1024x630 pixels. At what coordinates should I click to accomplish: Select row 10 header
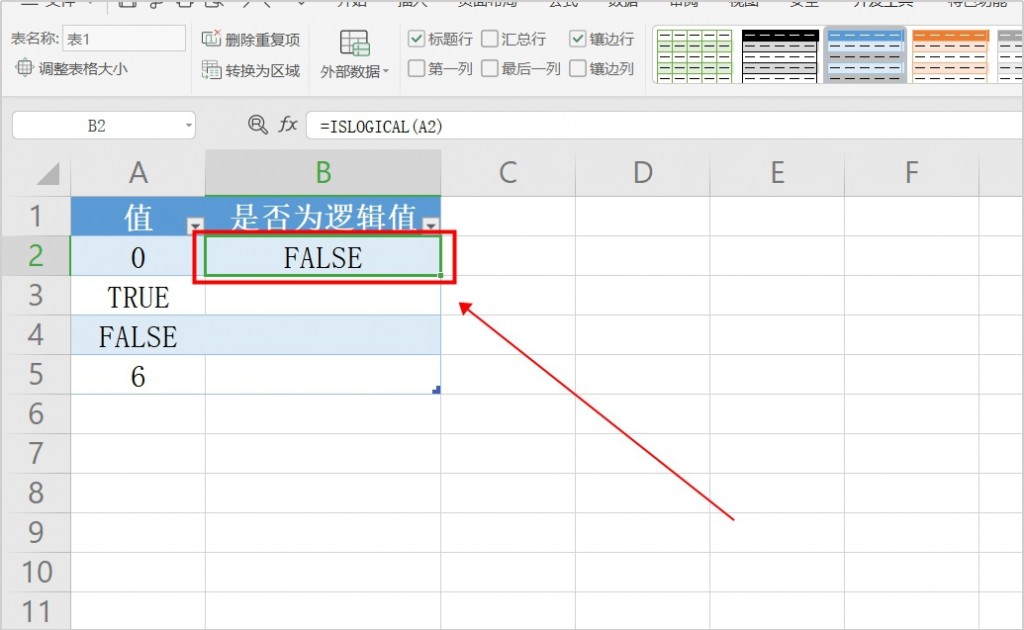pyautogui.click(x=36, y=572)
